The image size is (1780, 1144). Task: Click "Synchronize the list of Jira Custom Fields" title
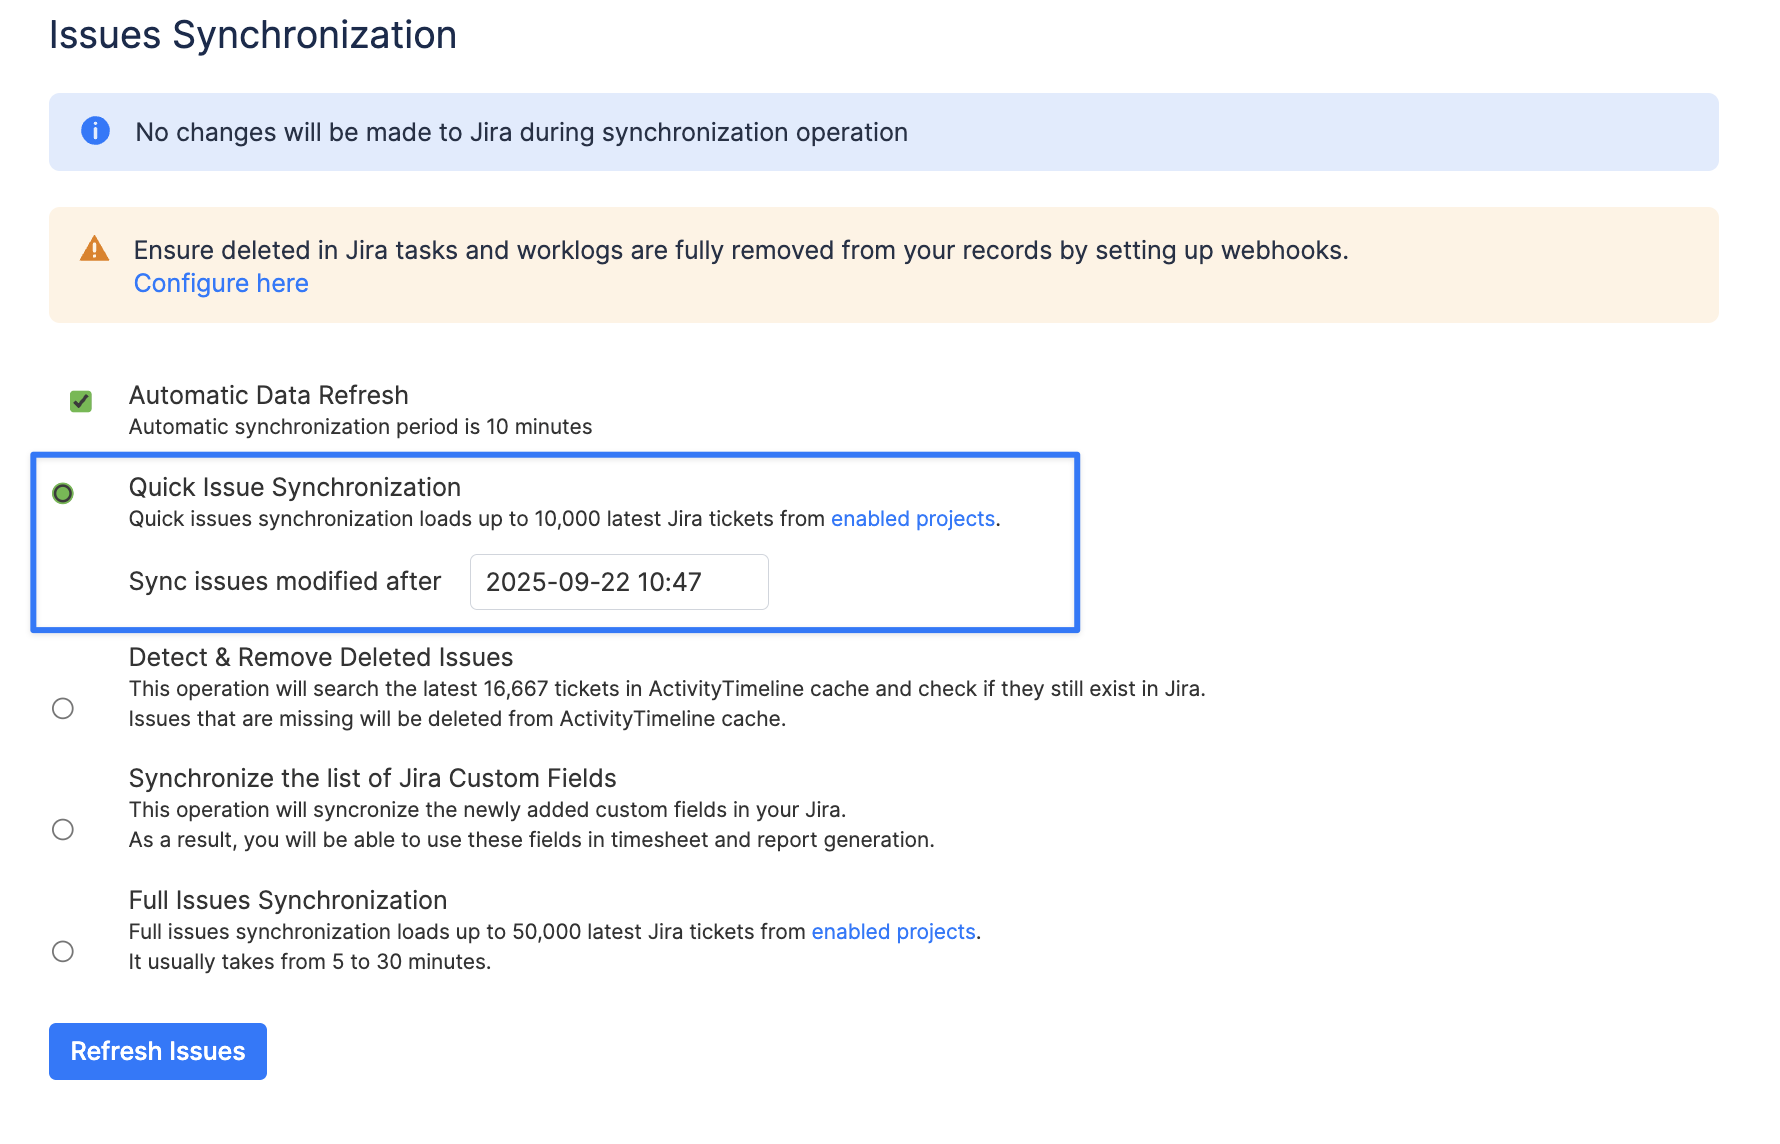[x=372, y=778]
